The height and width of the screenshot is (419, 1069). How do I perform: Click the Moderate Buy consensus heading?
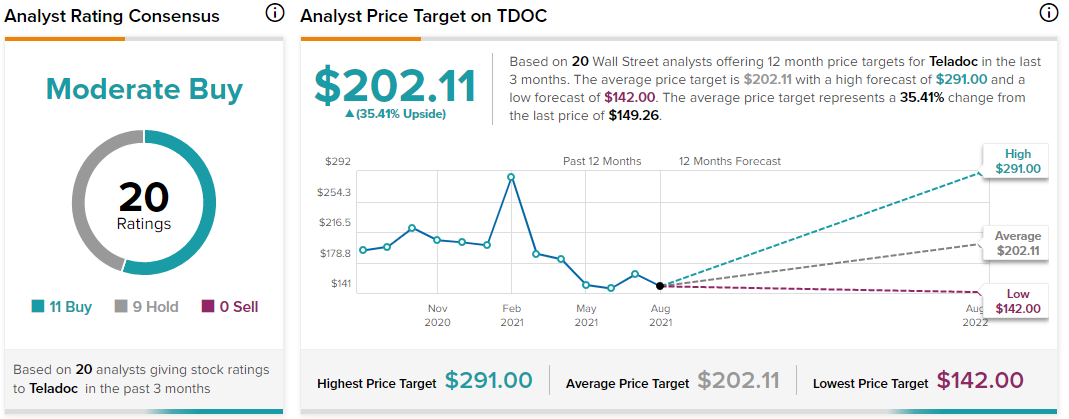click(144, 89)
